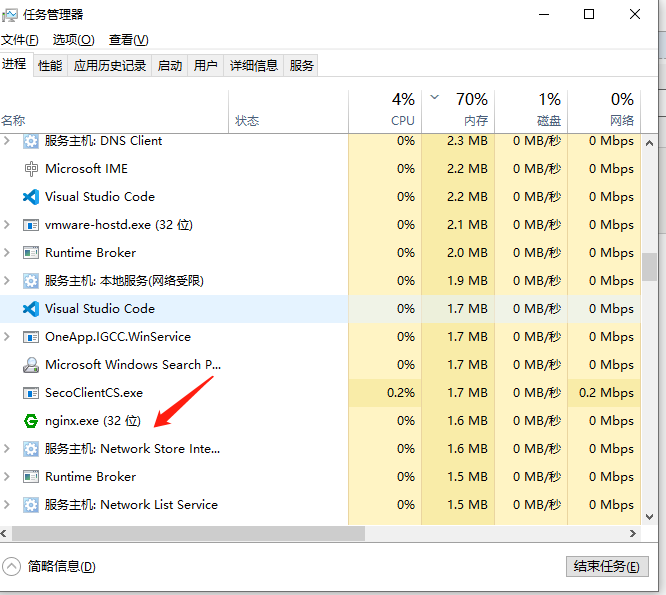This screenshot has height=595, width=666.
Task: Select the 进程 tab
Action: click(x=14, y=64)
